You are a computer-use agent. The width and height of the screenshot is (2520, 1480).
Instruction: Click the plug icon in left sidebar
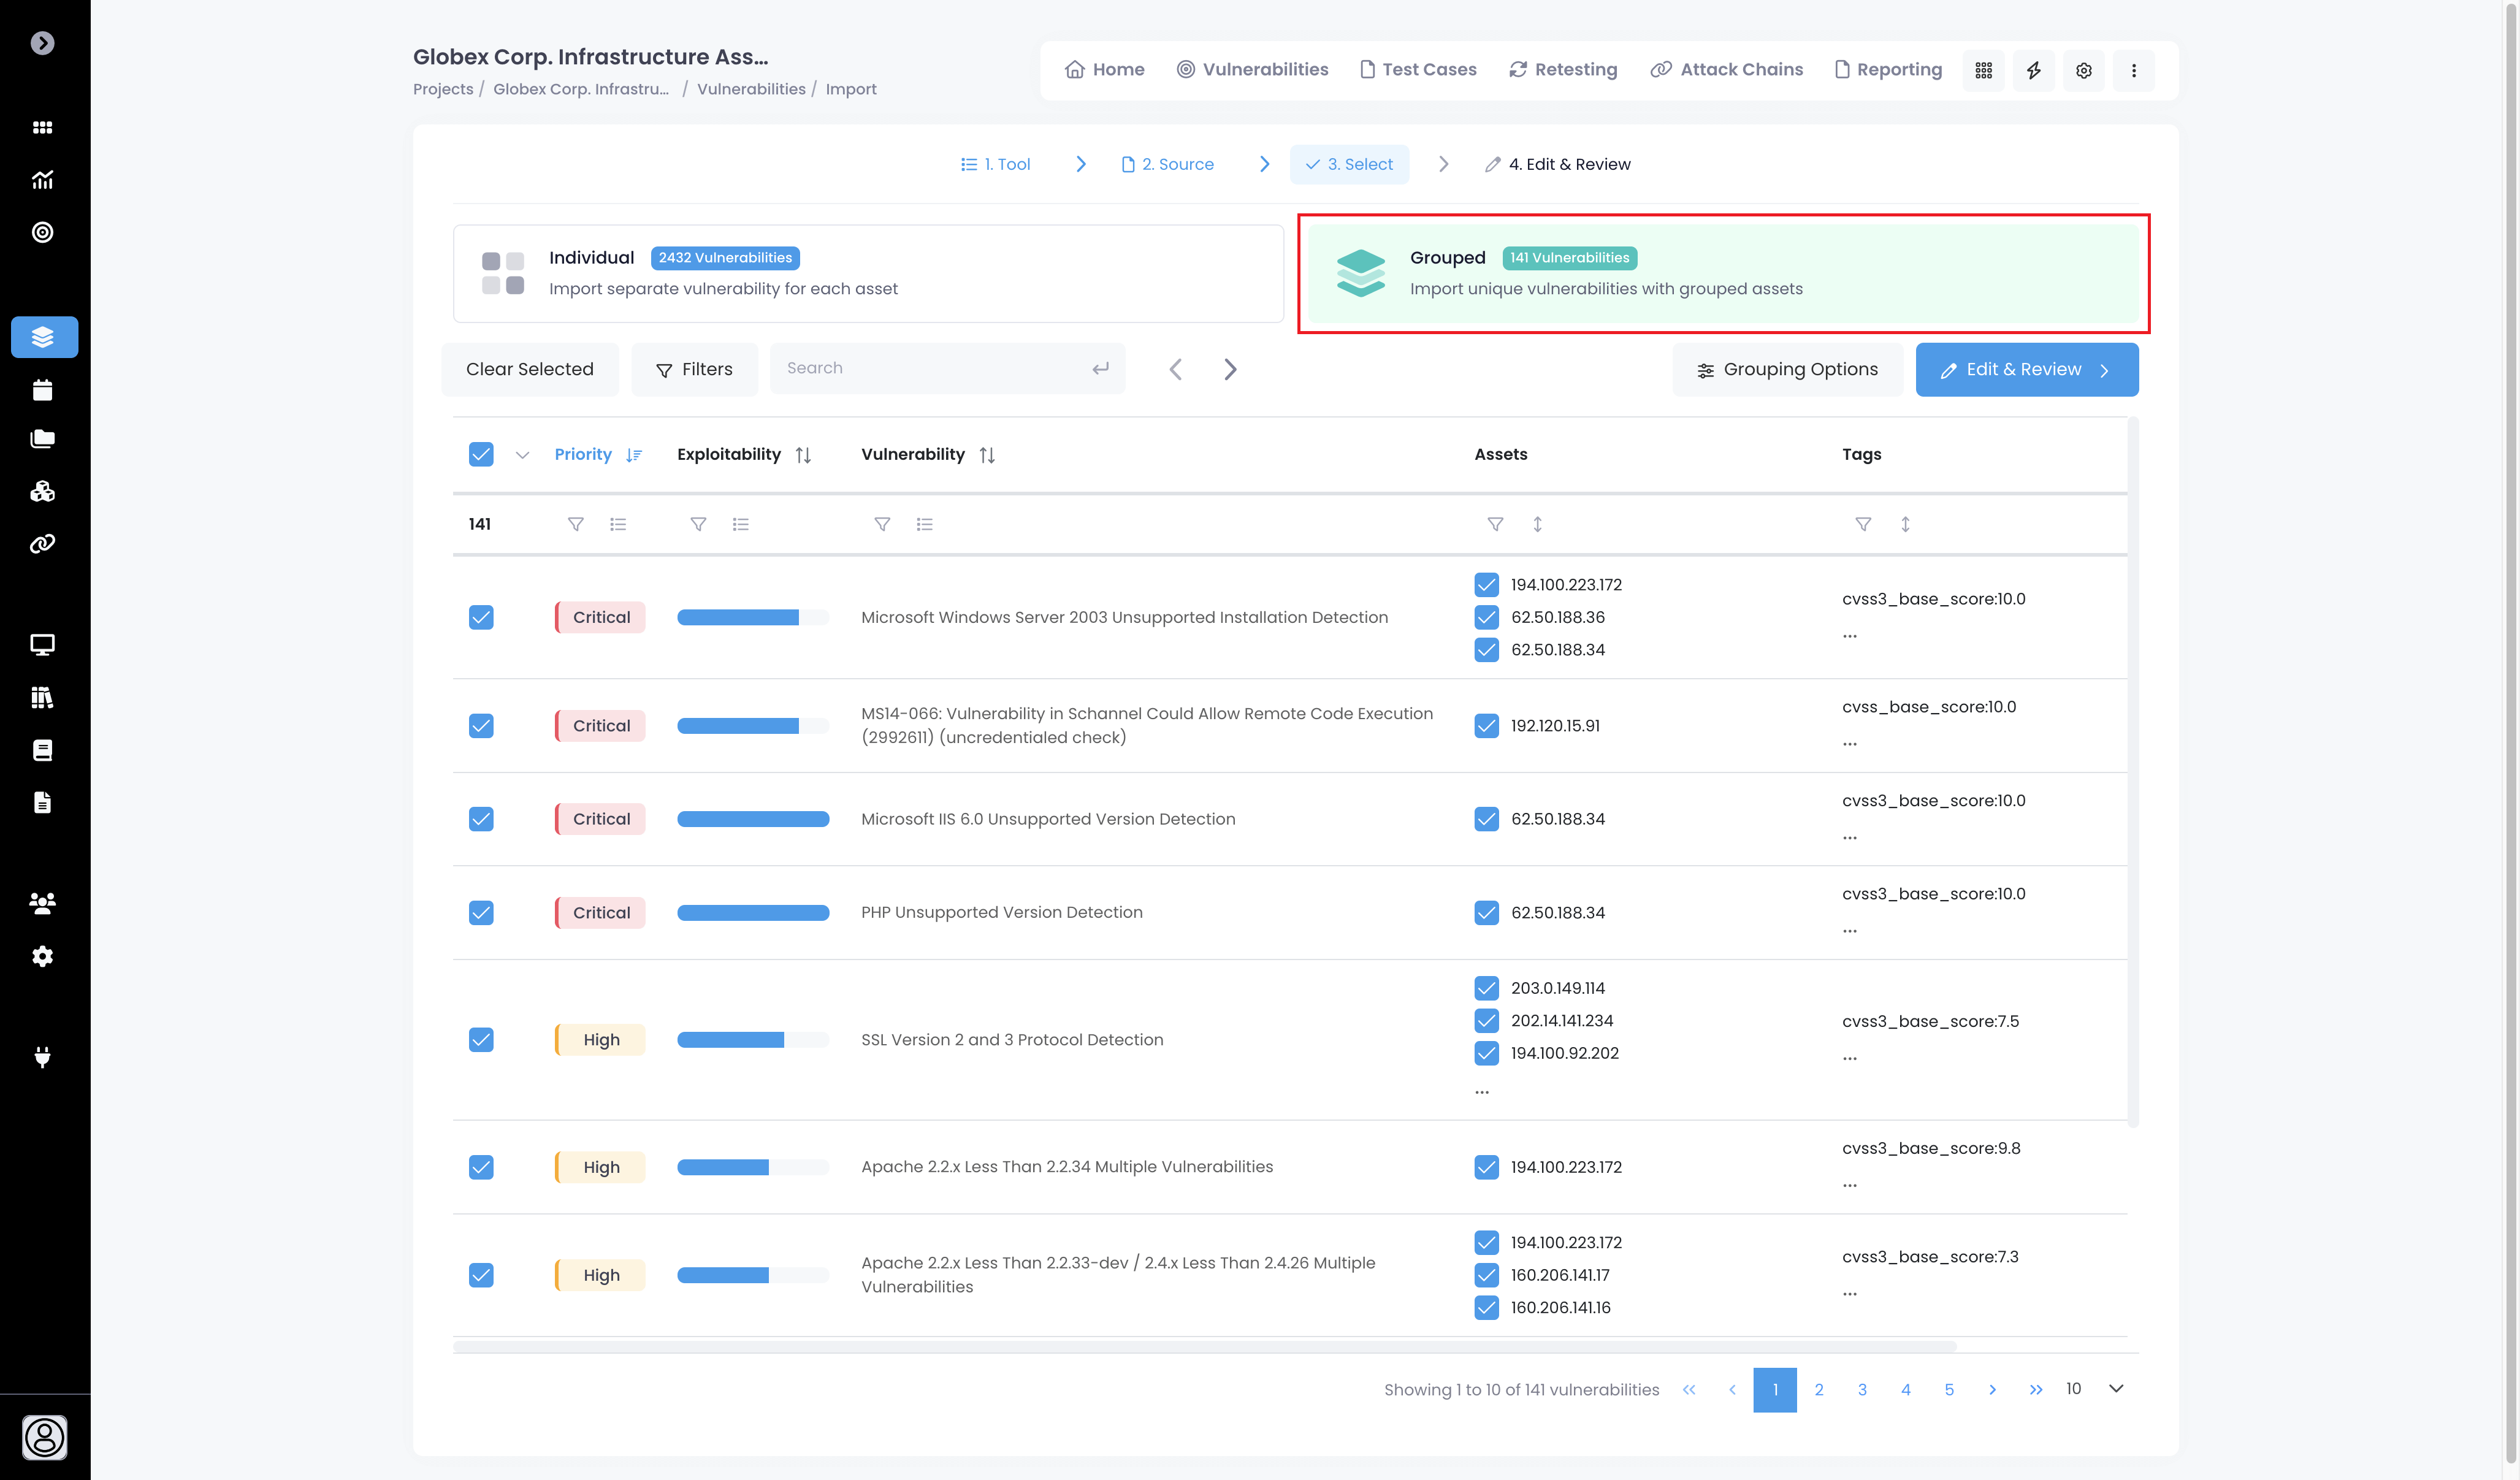click(x=42, y=1057)
